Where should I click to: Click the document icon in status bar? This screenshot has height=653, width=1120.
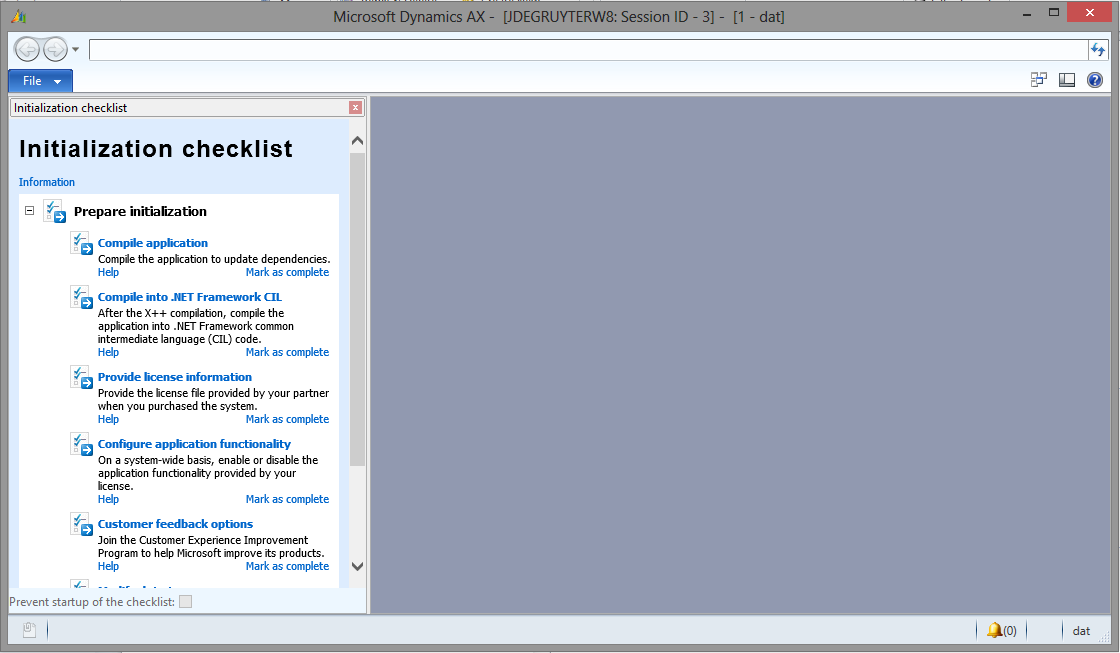click(x=29, y=630)
